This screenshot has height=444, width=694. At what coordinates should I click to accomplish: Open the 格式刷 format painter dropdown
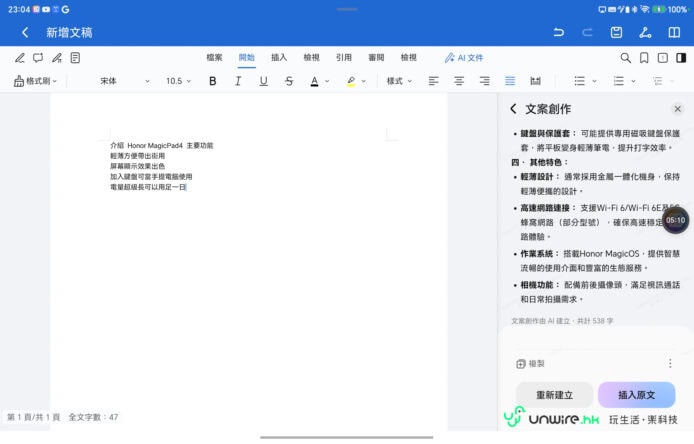[x=35, y=81]
